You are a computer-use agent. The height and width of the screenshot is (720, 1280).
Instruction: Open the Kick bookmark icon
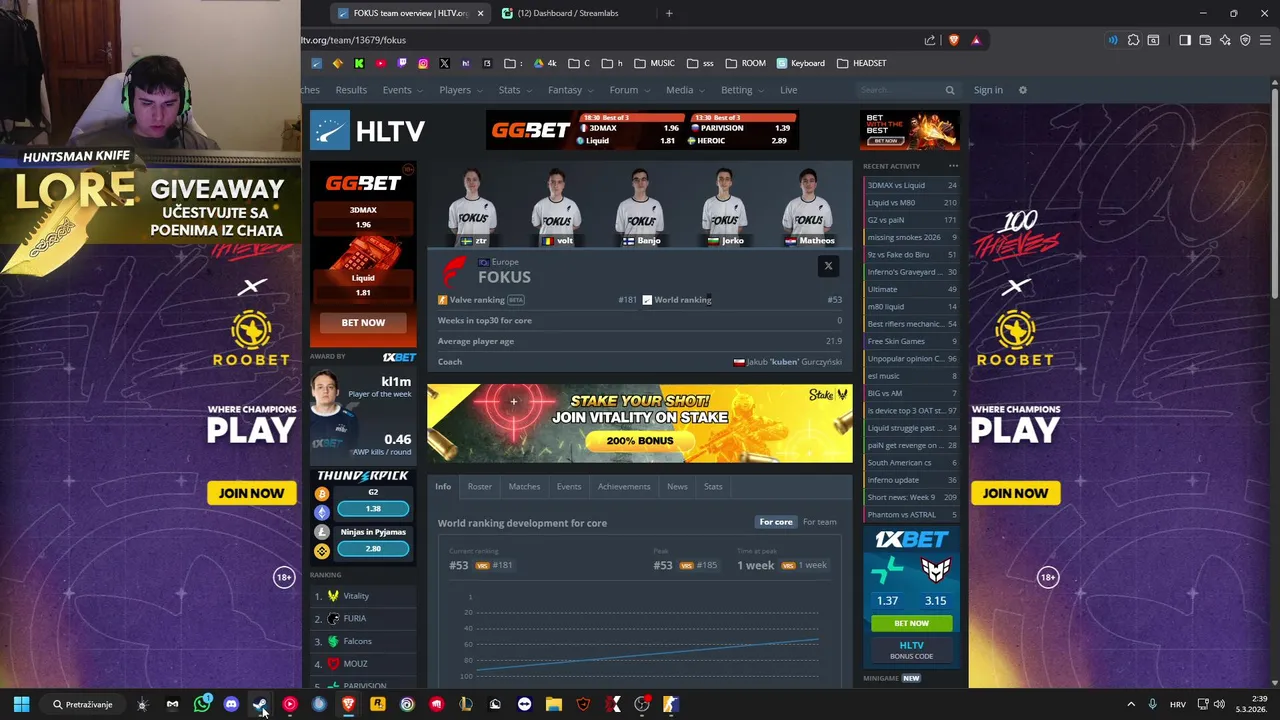pyautogui.click(x=359, y=63)
